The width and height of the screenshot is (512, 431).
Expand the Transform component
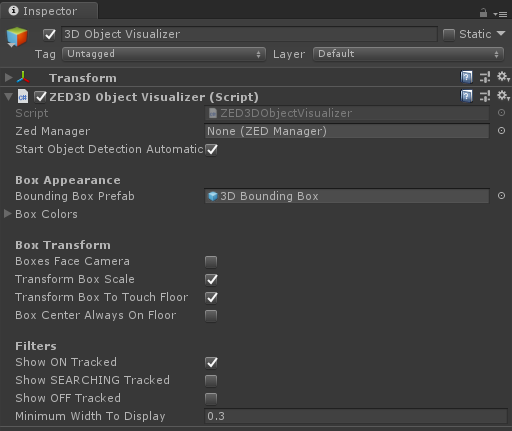[8, 77]
